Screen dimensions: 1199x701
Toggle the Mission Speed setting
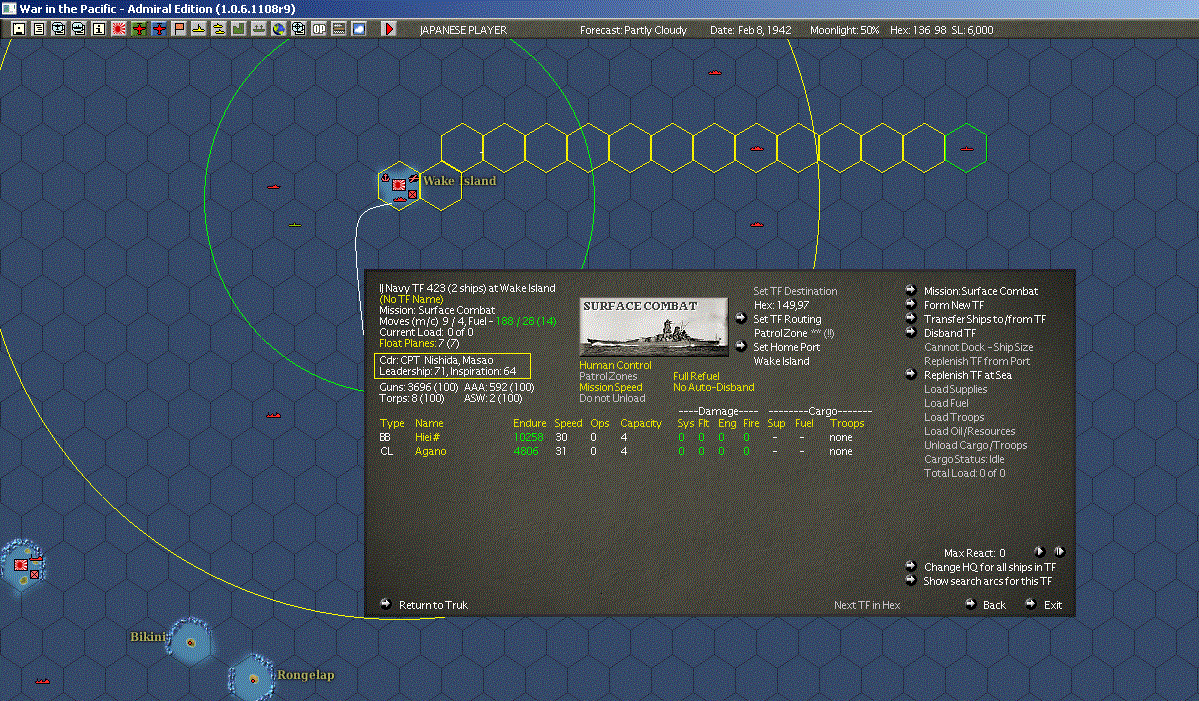tap(610, 388)
